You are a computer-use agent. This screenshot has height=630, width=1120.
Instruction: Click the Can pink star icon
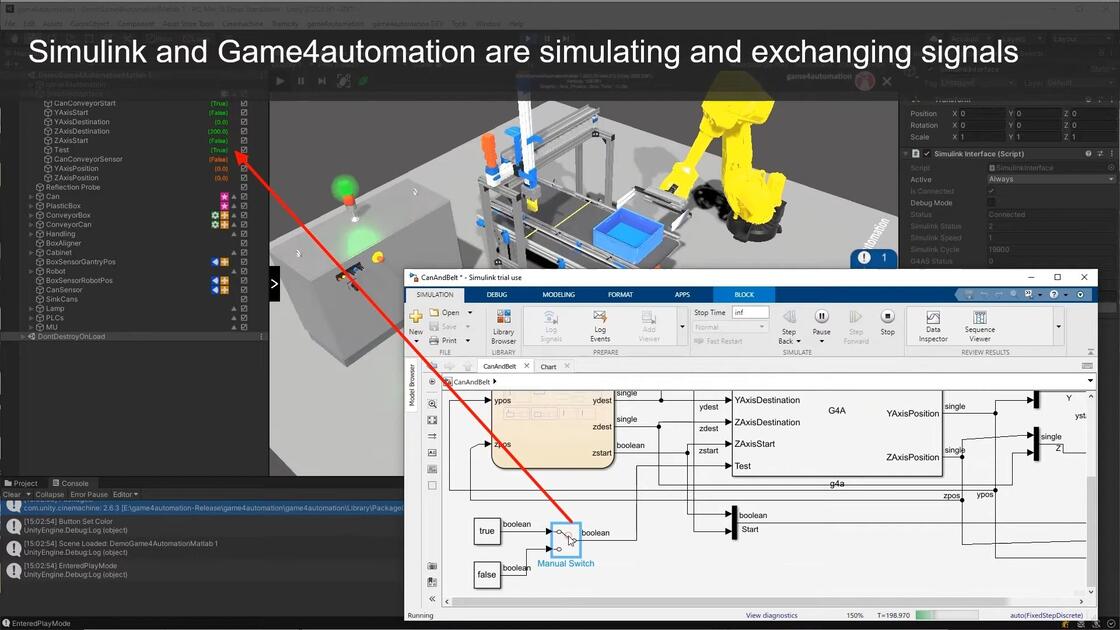click(224, 196)
